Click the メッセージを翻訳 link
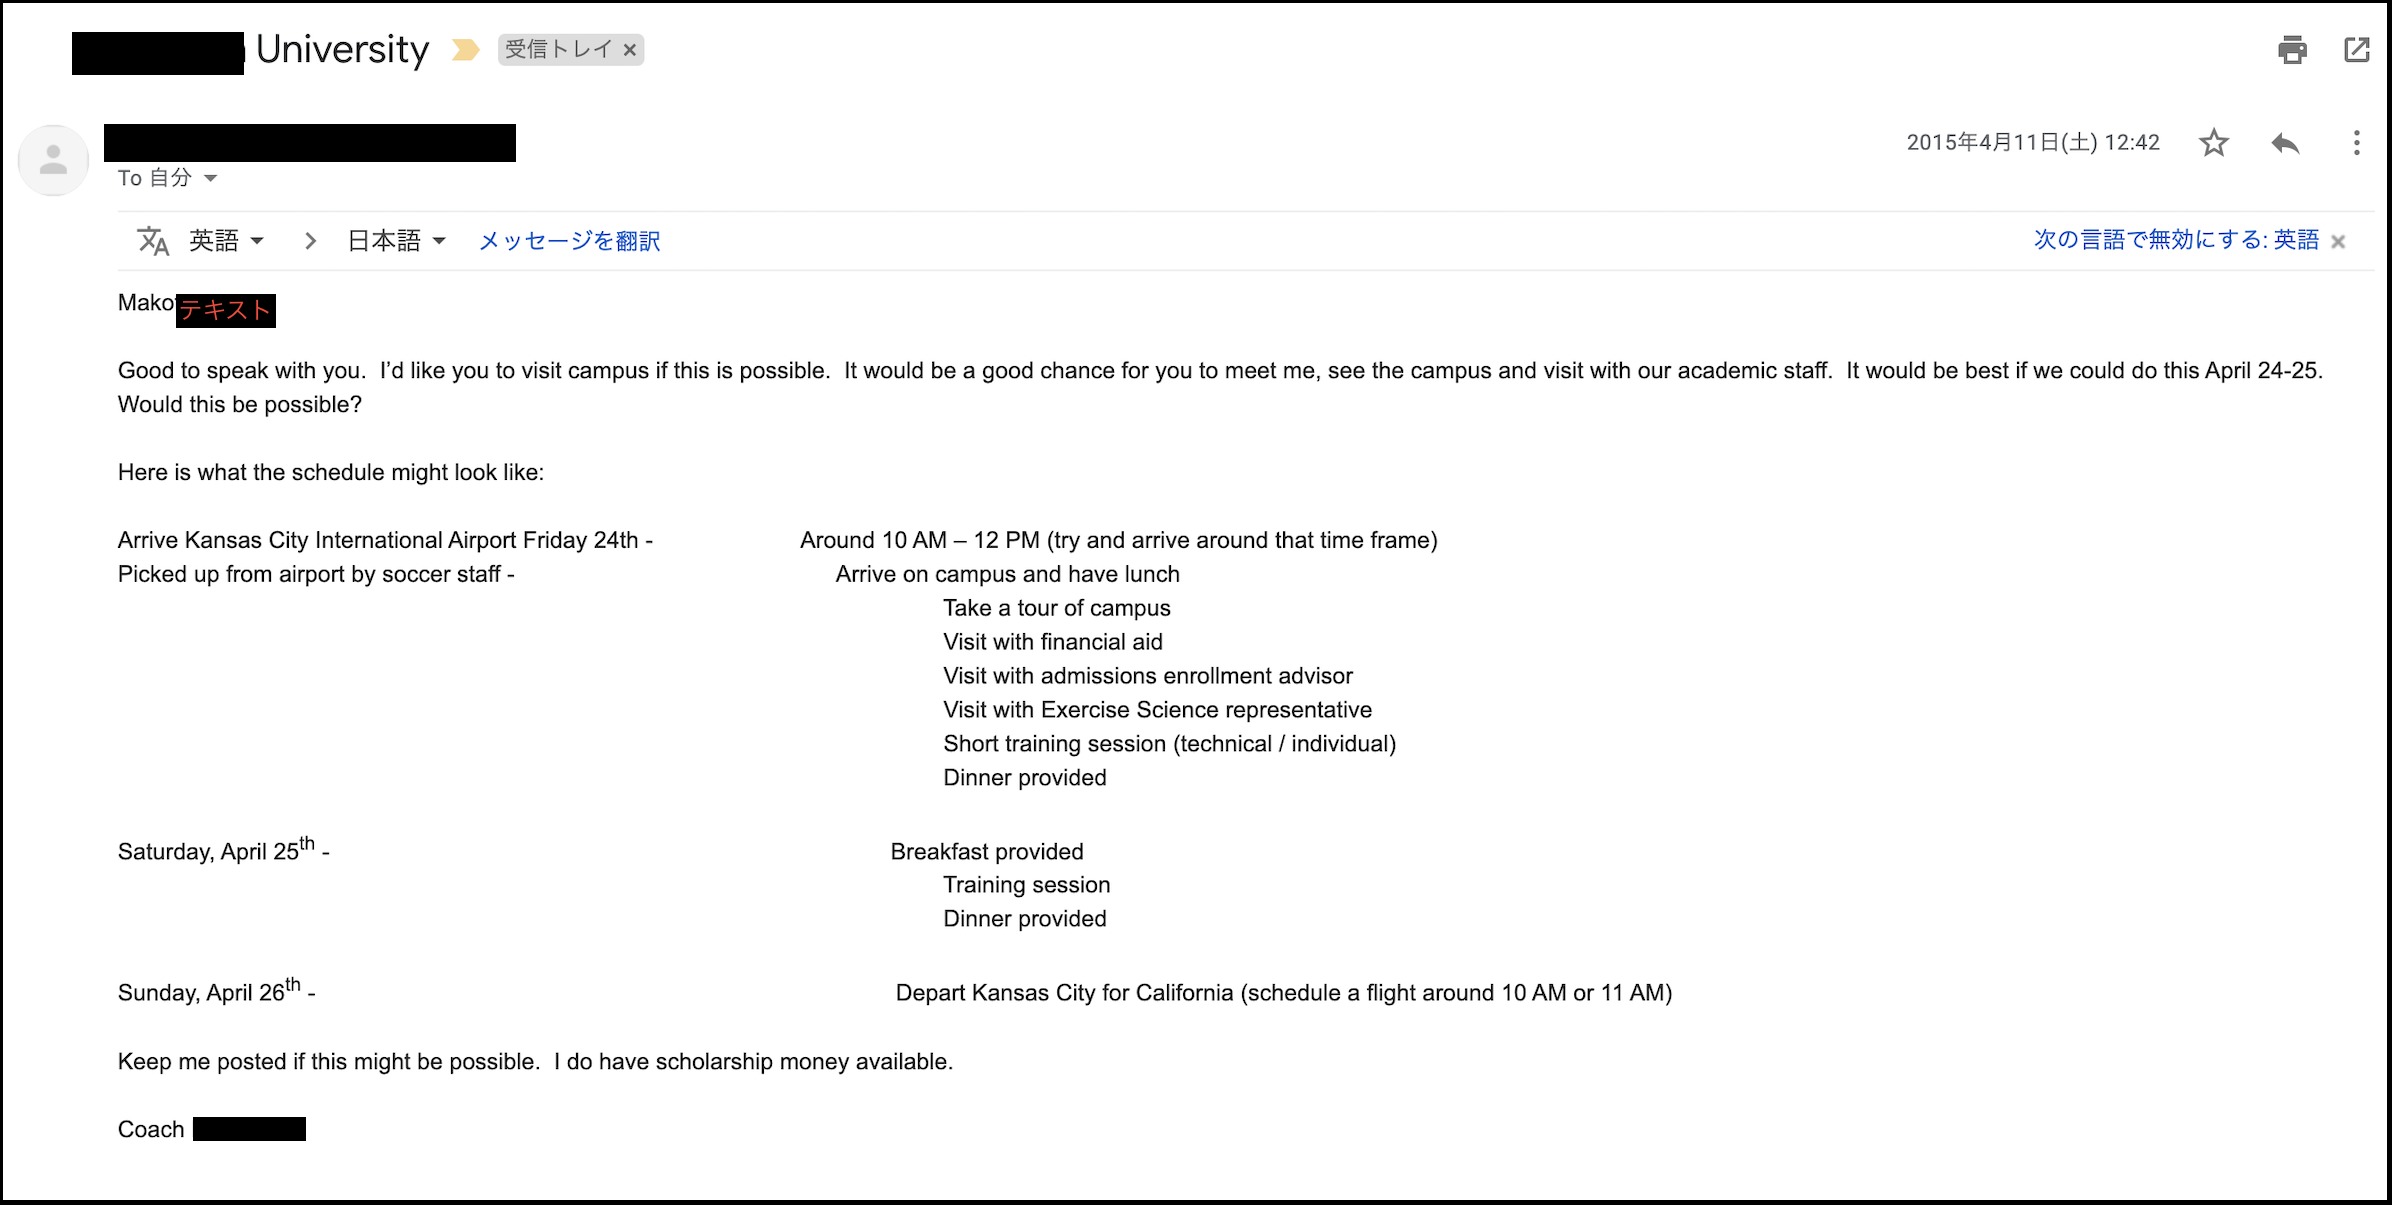Screen dimensions: 2394x1210 [x=570, y=241]
